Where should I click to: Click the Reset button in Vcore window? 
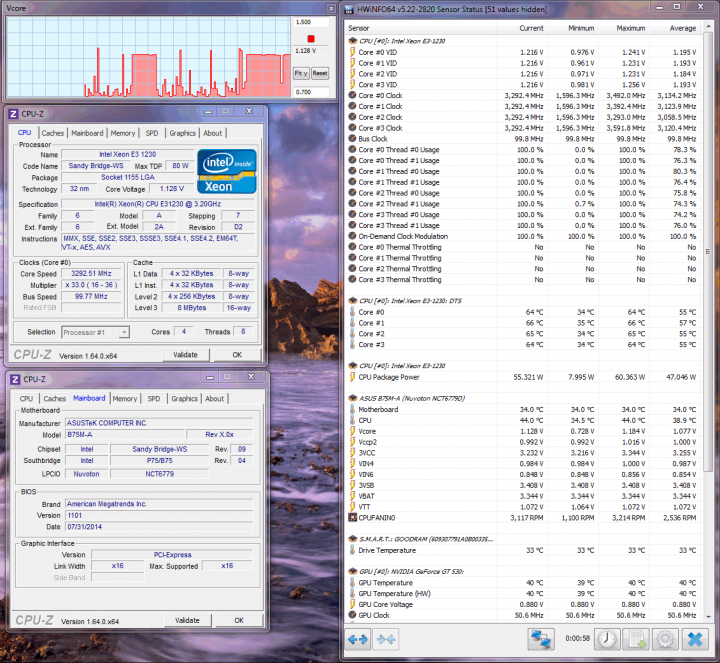tap(320, 73)
